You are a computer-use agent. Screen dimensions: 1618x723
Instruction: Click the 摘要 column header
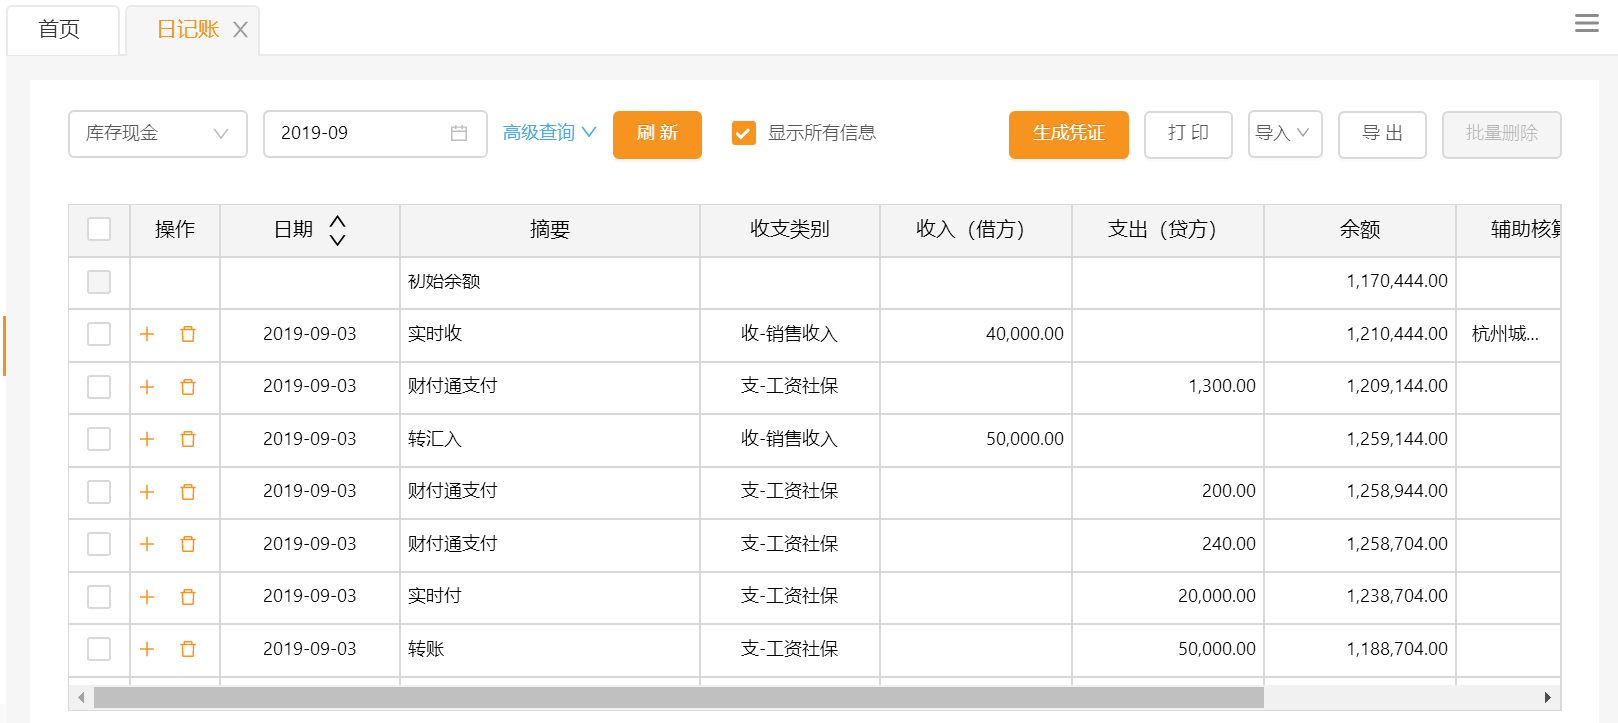tap(550, 230)
